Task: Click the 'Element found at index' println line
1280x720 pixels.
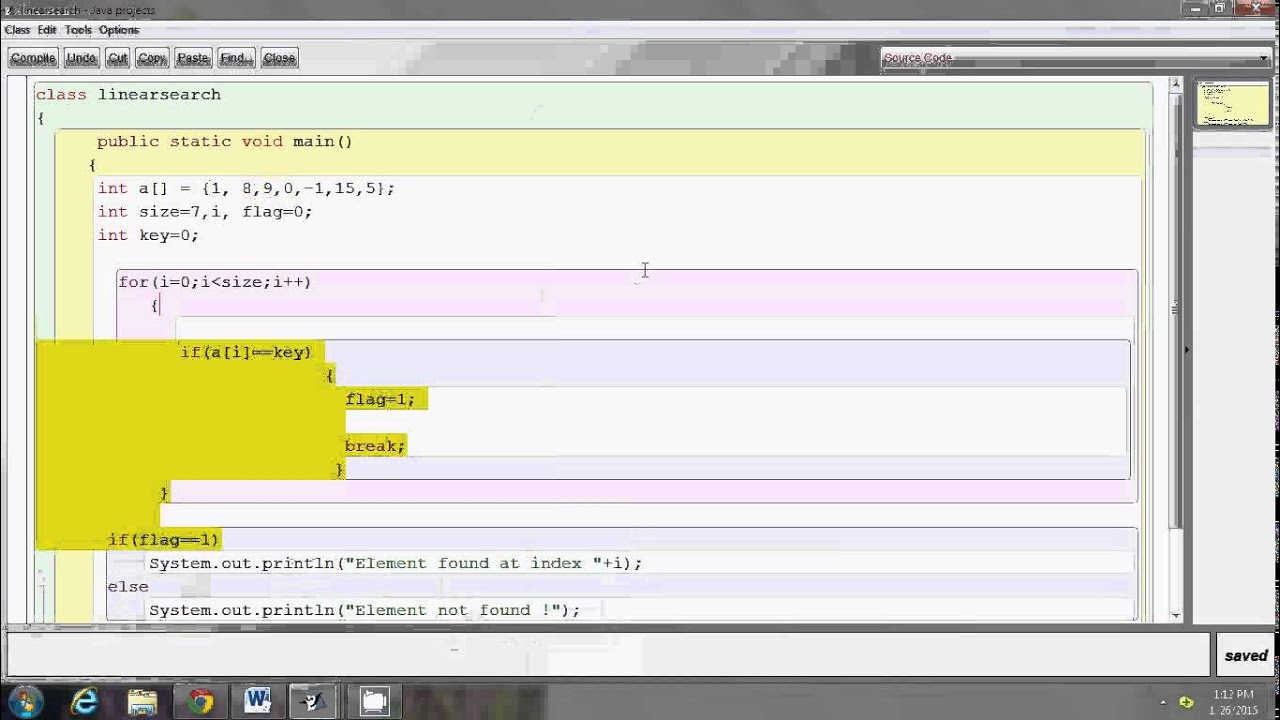Action: 395,563
